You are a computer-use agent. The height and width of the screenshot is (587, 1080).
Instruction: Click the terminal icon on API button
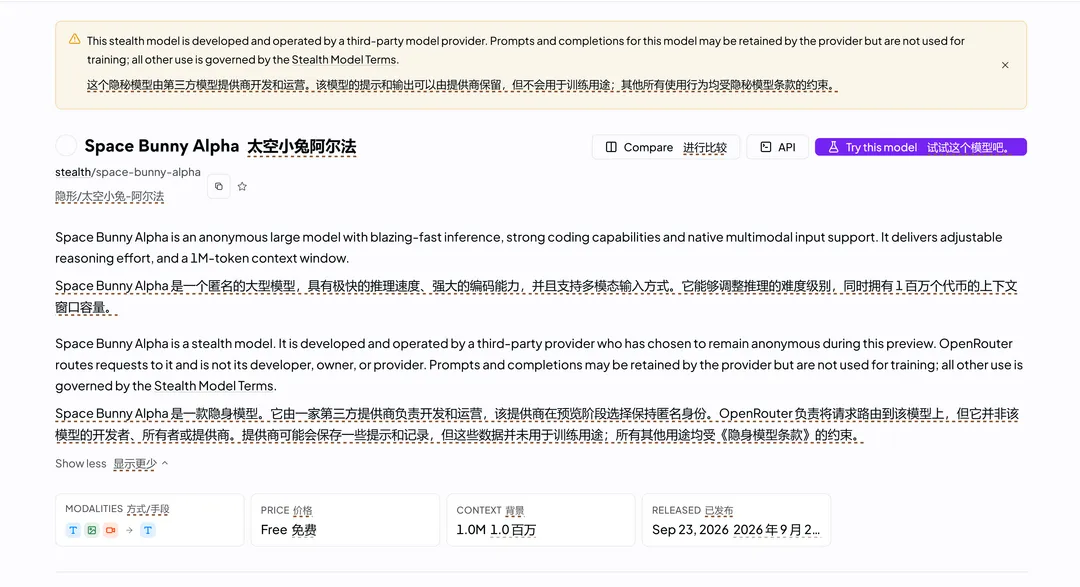pyautogui.click(x=766, y=147)
